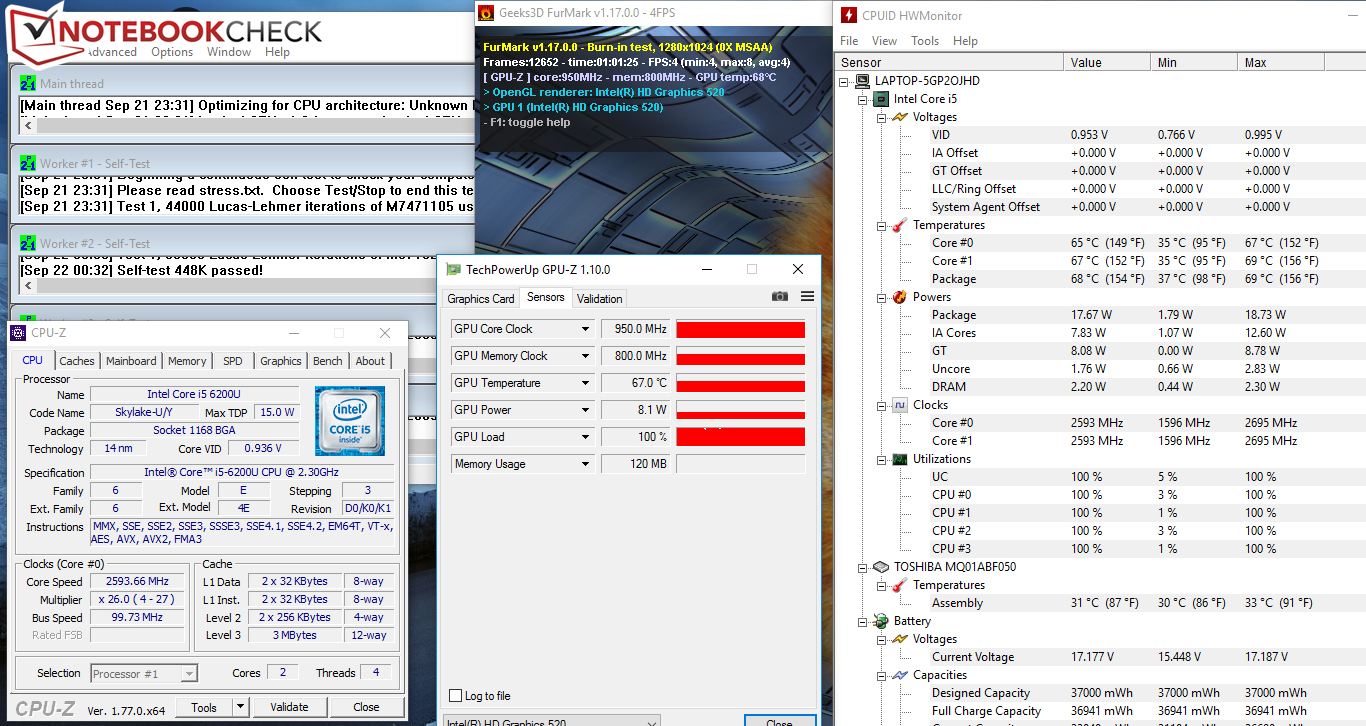Click the CPU-Z title bar app icon
This screenshot has height=726, width=1366.
point(19,333)
